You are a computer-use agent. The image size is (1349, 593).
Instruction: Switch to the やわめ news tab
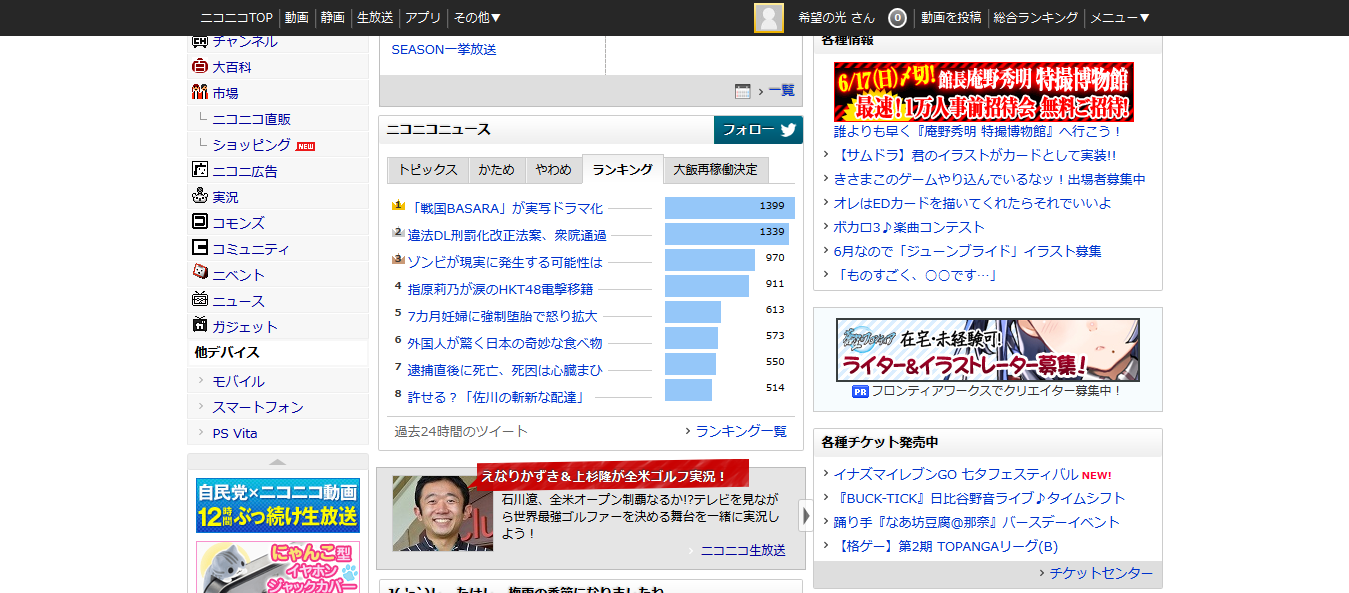coord(554,170)
